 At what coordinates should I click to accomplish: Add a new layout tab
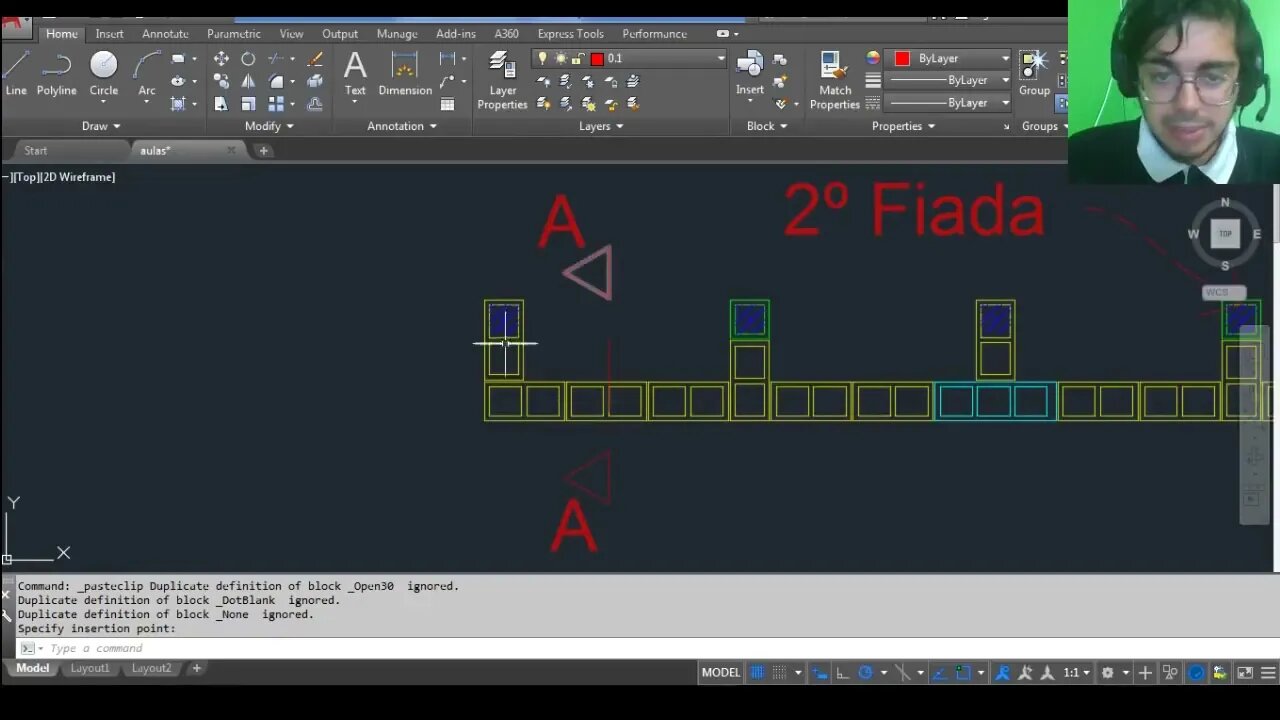click(197, 668)
